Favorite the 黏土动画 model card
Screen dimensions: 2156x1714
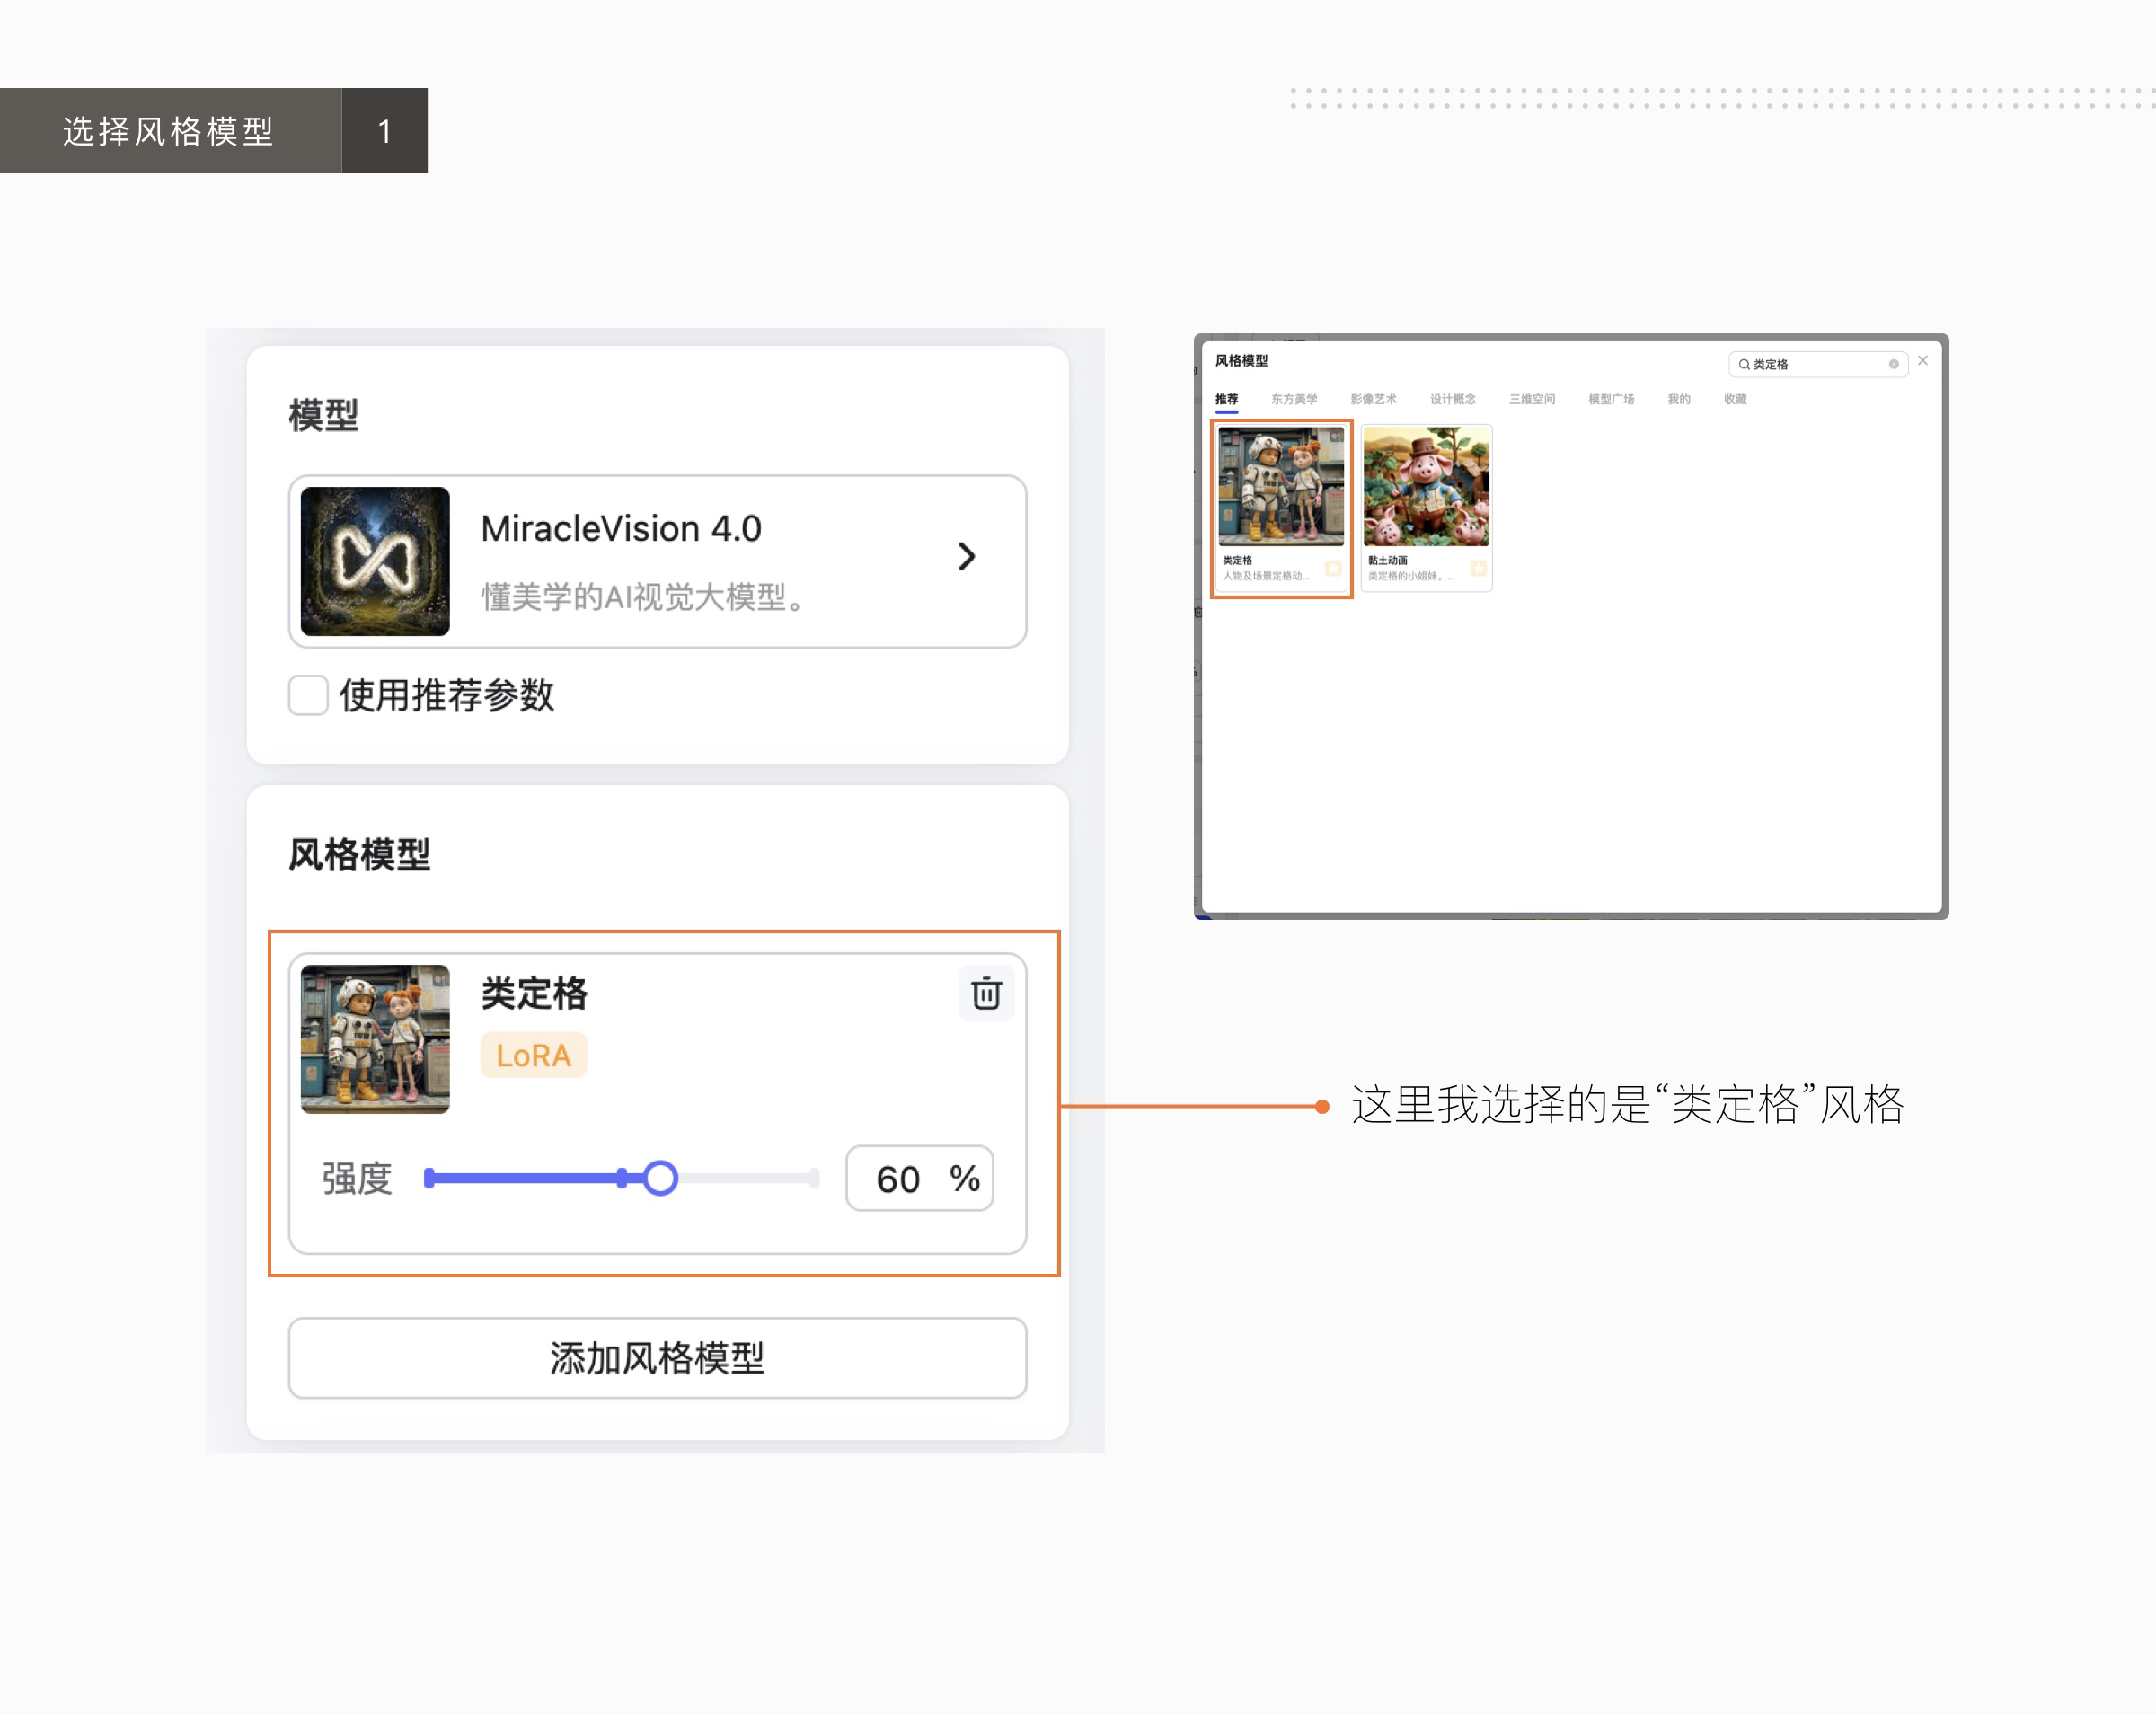click(1479, 568)
